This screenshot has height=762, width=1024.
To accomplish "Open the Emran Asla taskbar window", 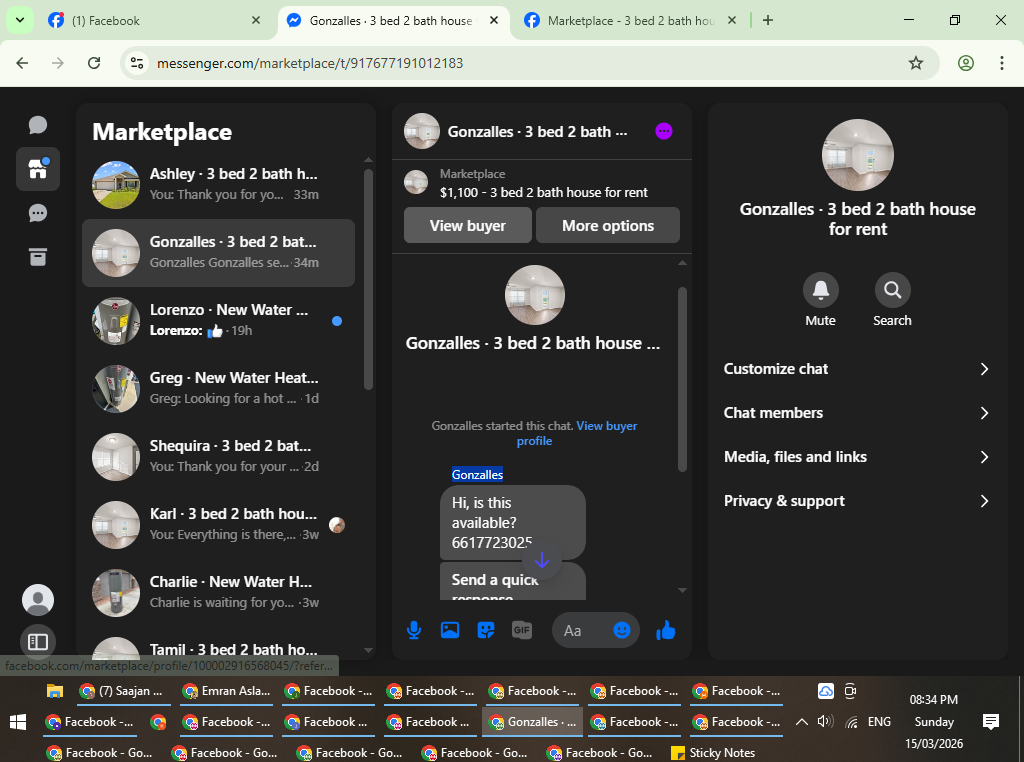I will click(227, 691).
